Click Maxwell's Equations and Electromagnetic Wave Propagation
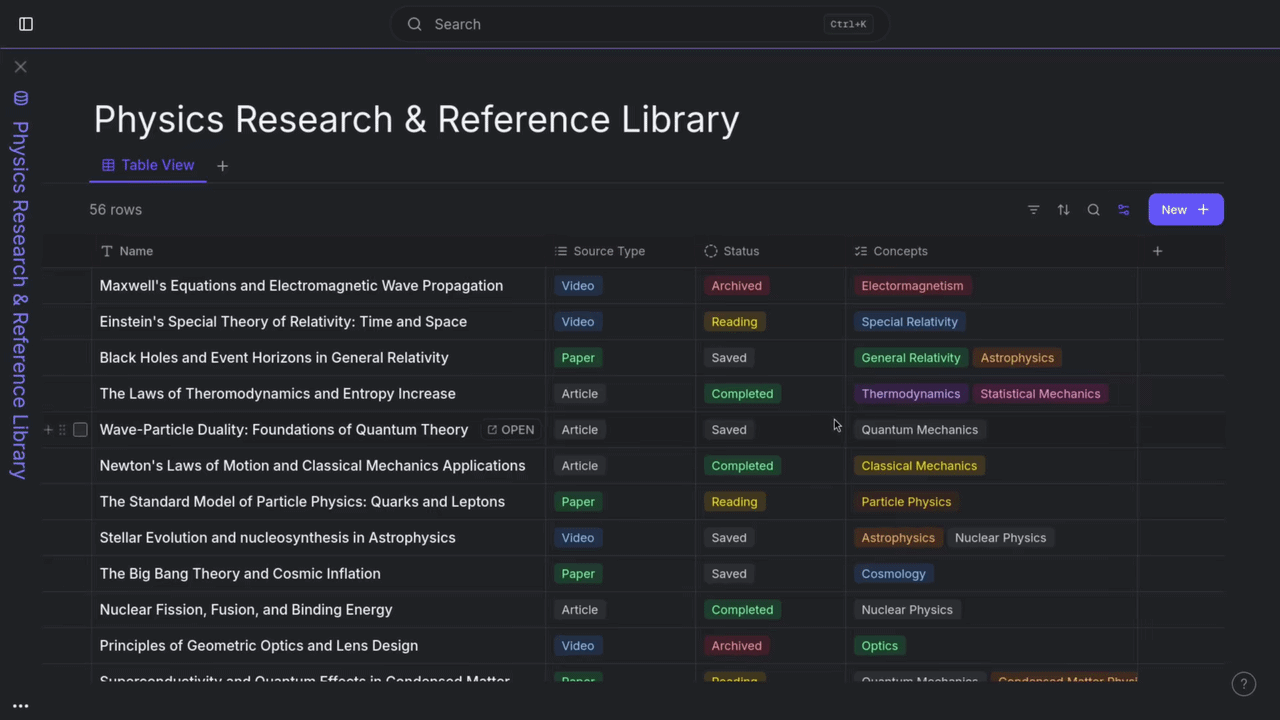The height and width of the screenshot is (720, 1280). 301,286
